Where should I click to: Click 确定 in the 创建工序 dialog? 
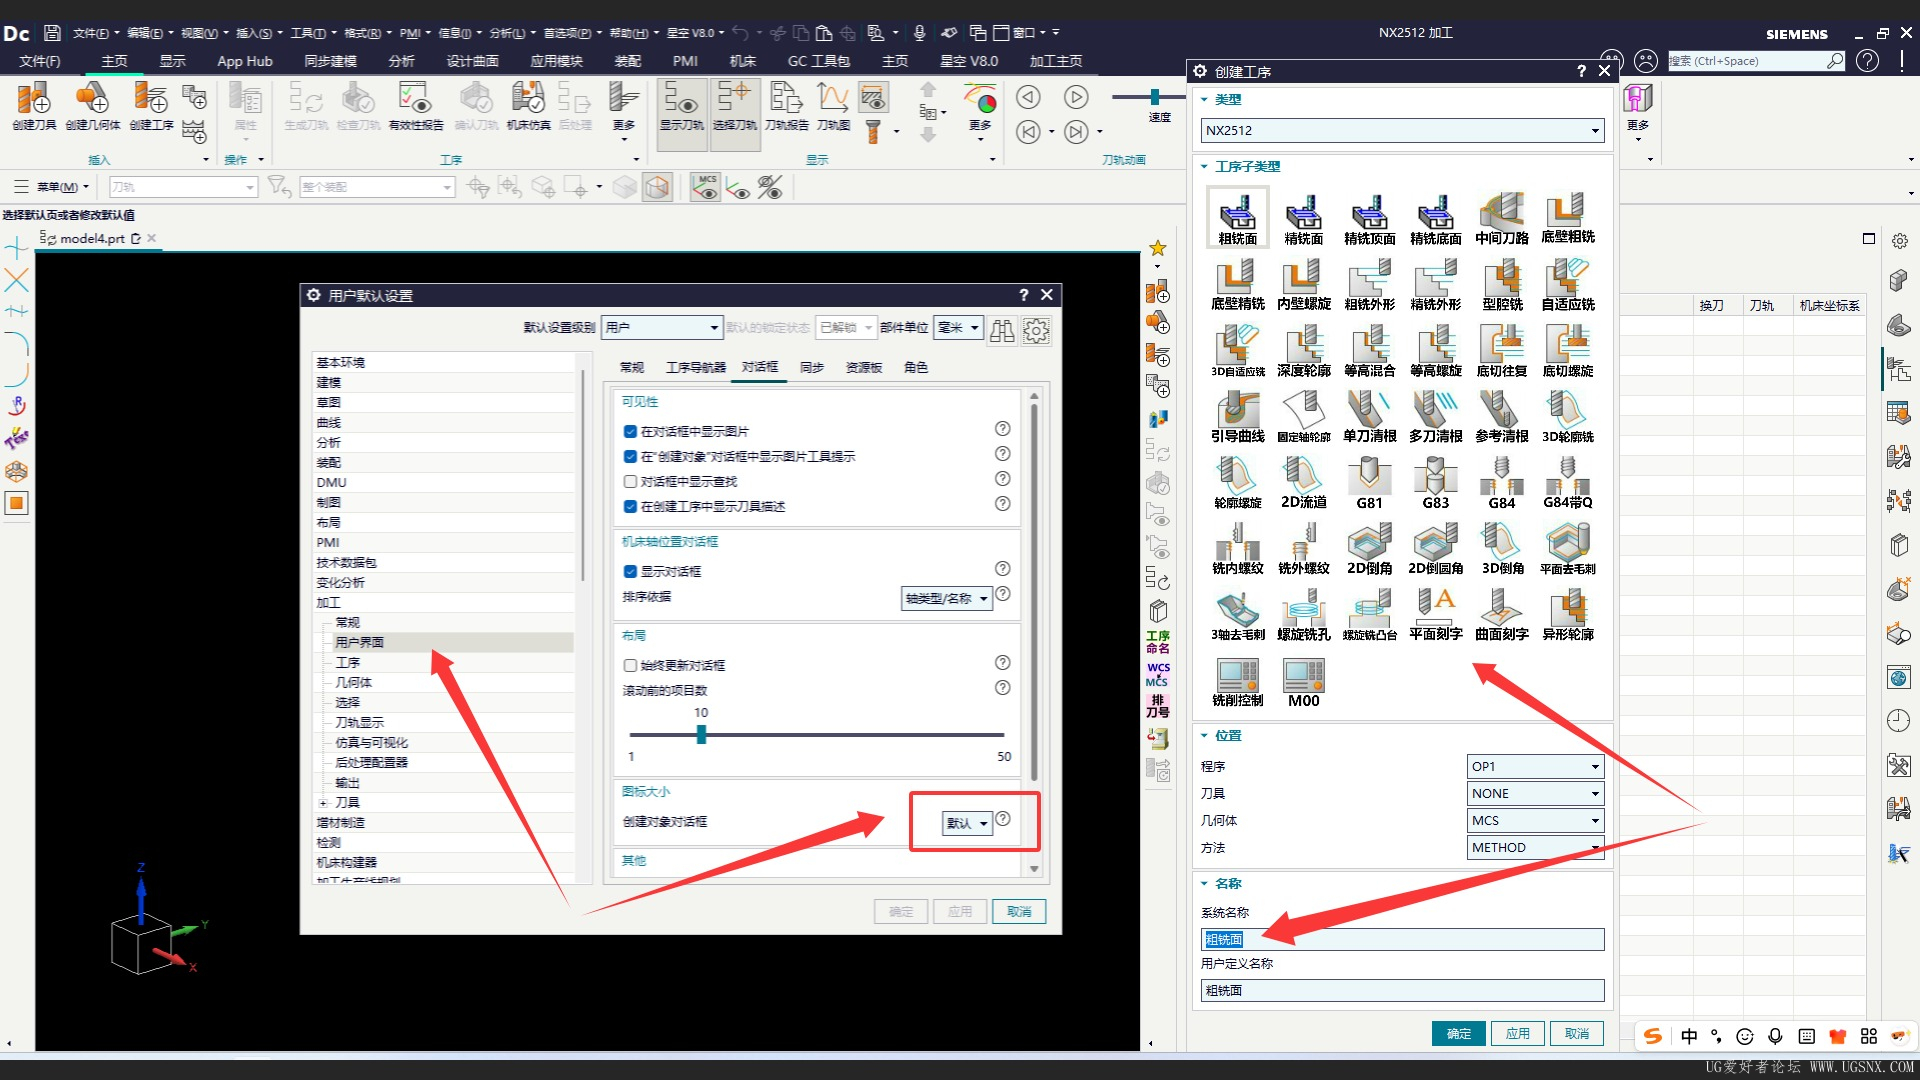(x=1458, y=1034)
